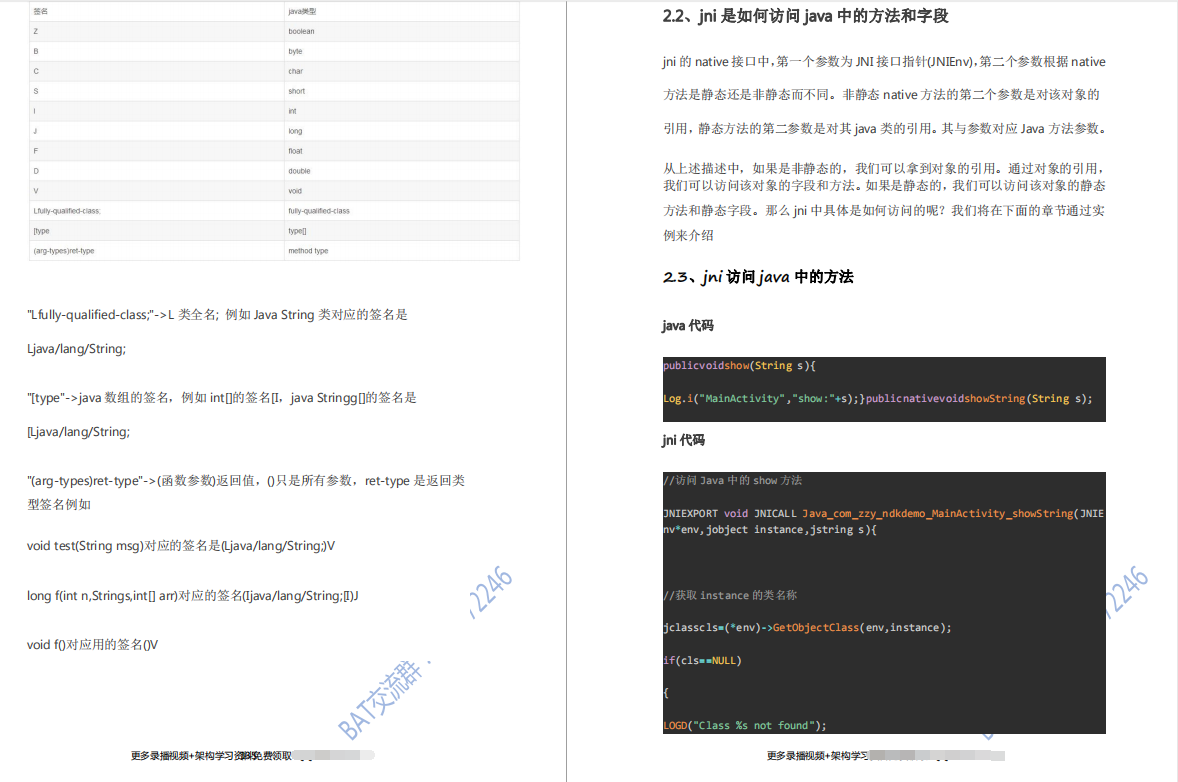Click the 'long f(int n,Strings,int[] arr)' line
The image size is (1178, 782).
(x=192, y=596)
